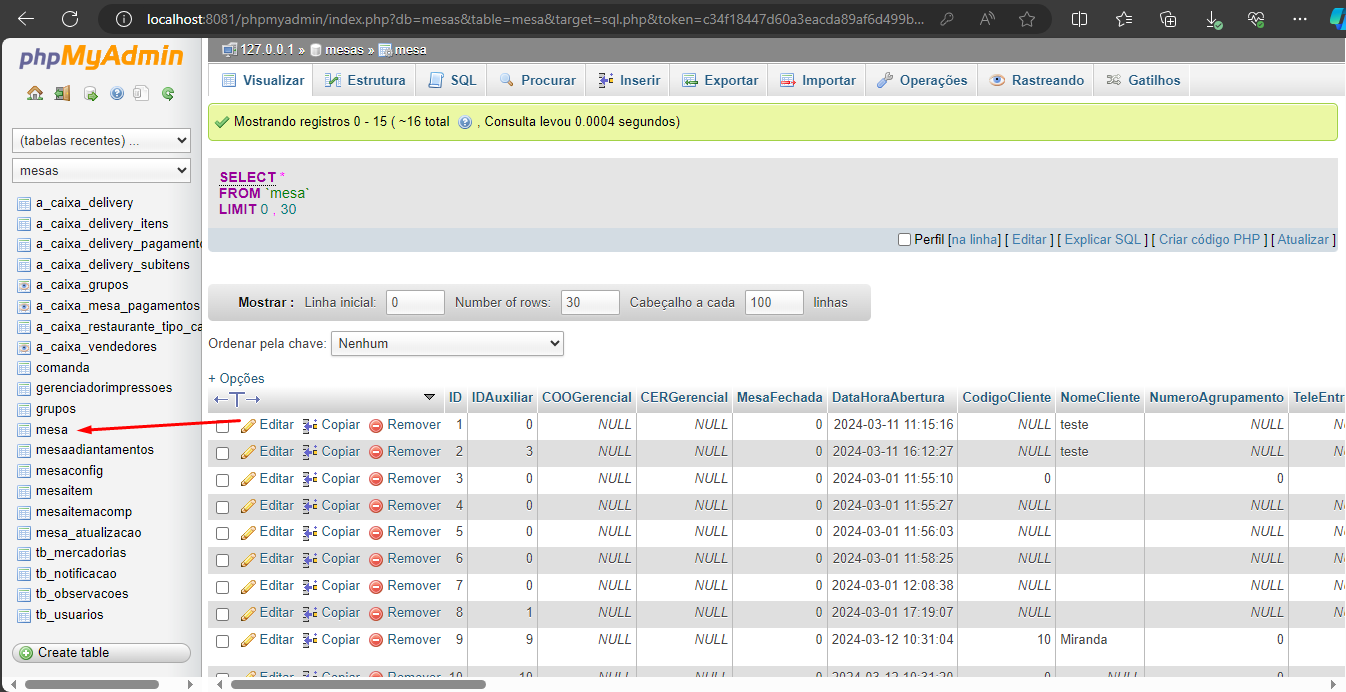Expand the mesas database dropdown

(x=101, y=171)
